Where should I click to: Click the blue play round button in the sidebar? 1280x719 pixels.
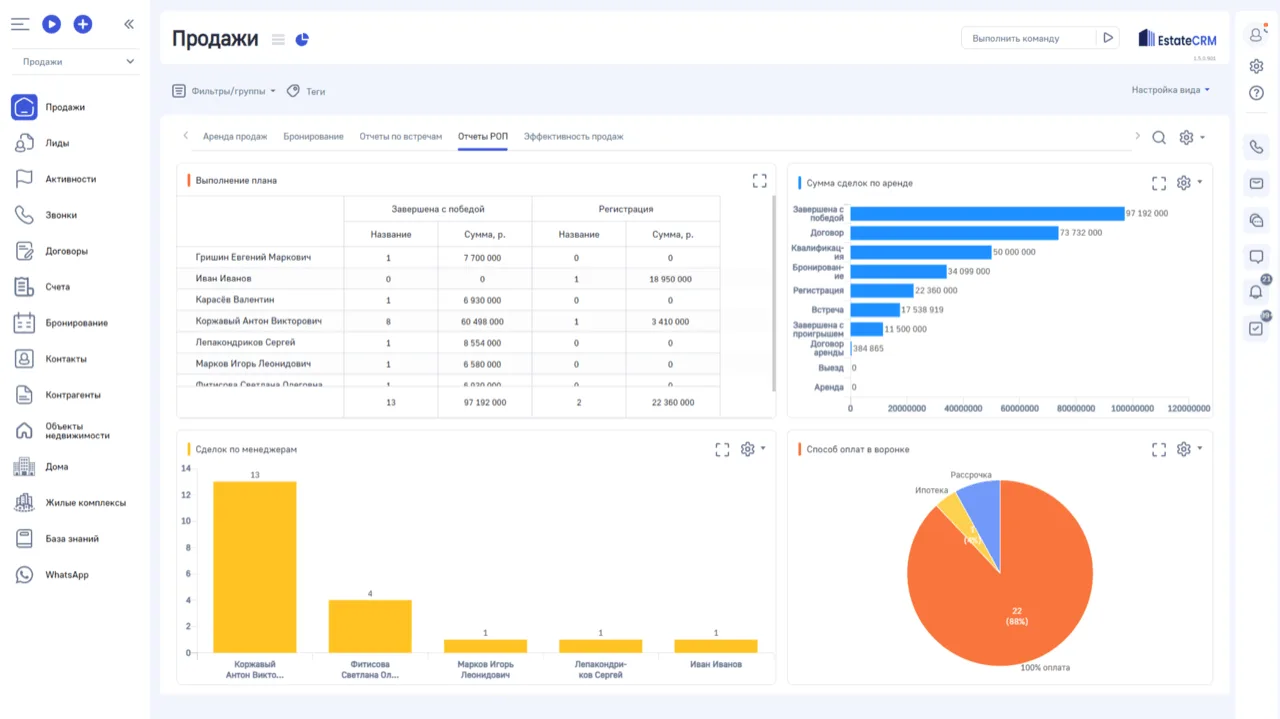[51, 24]
